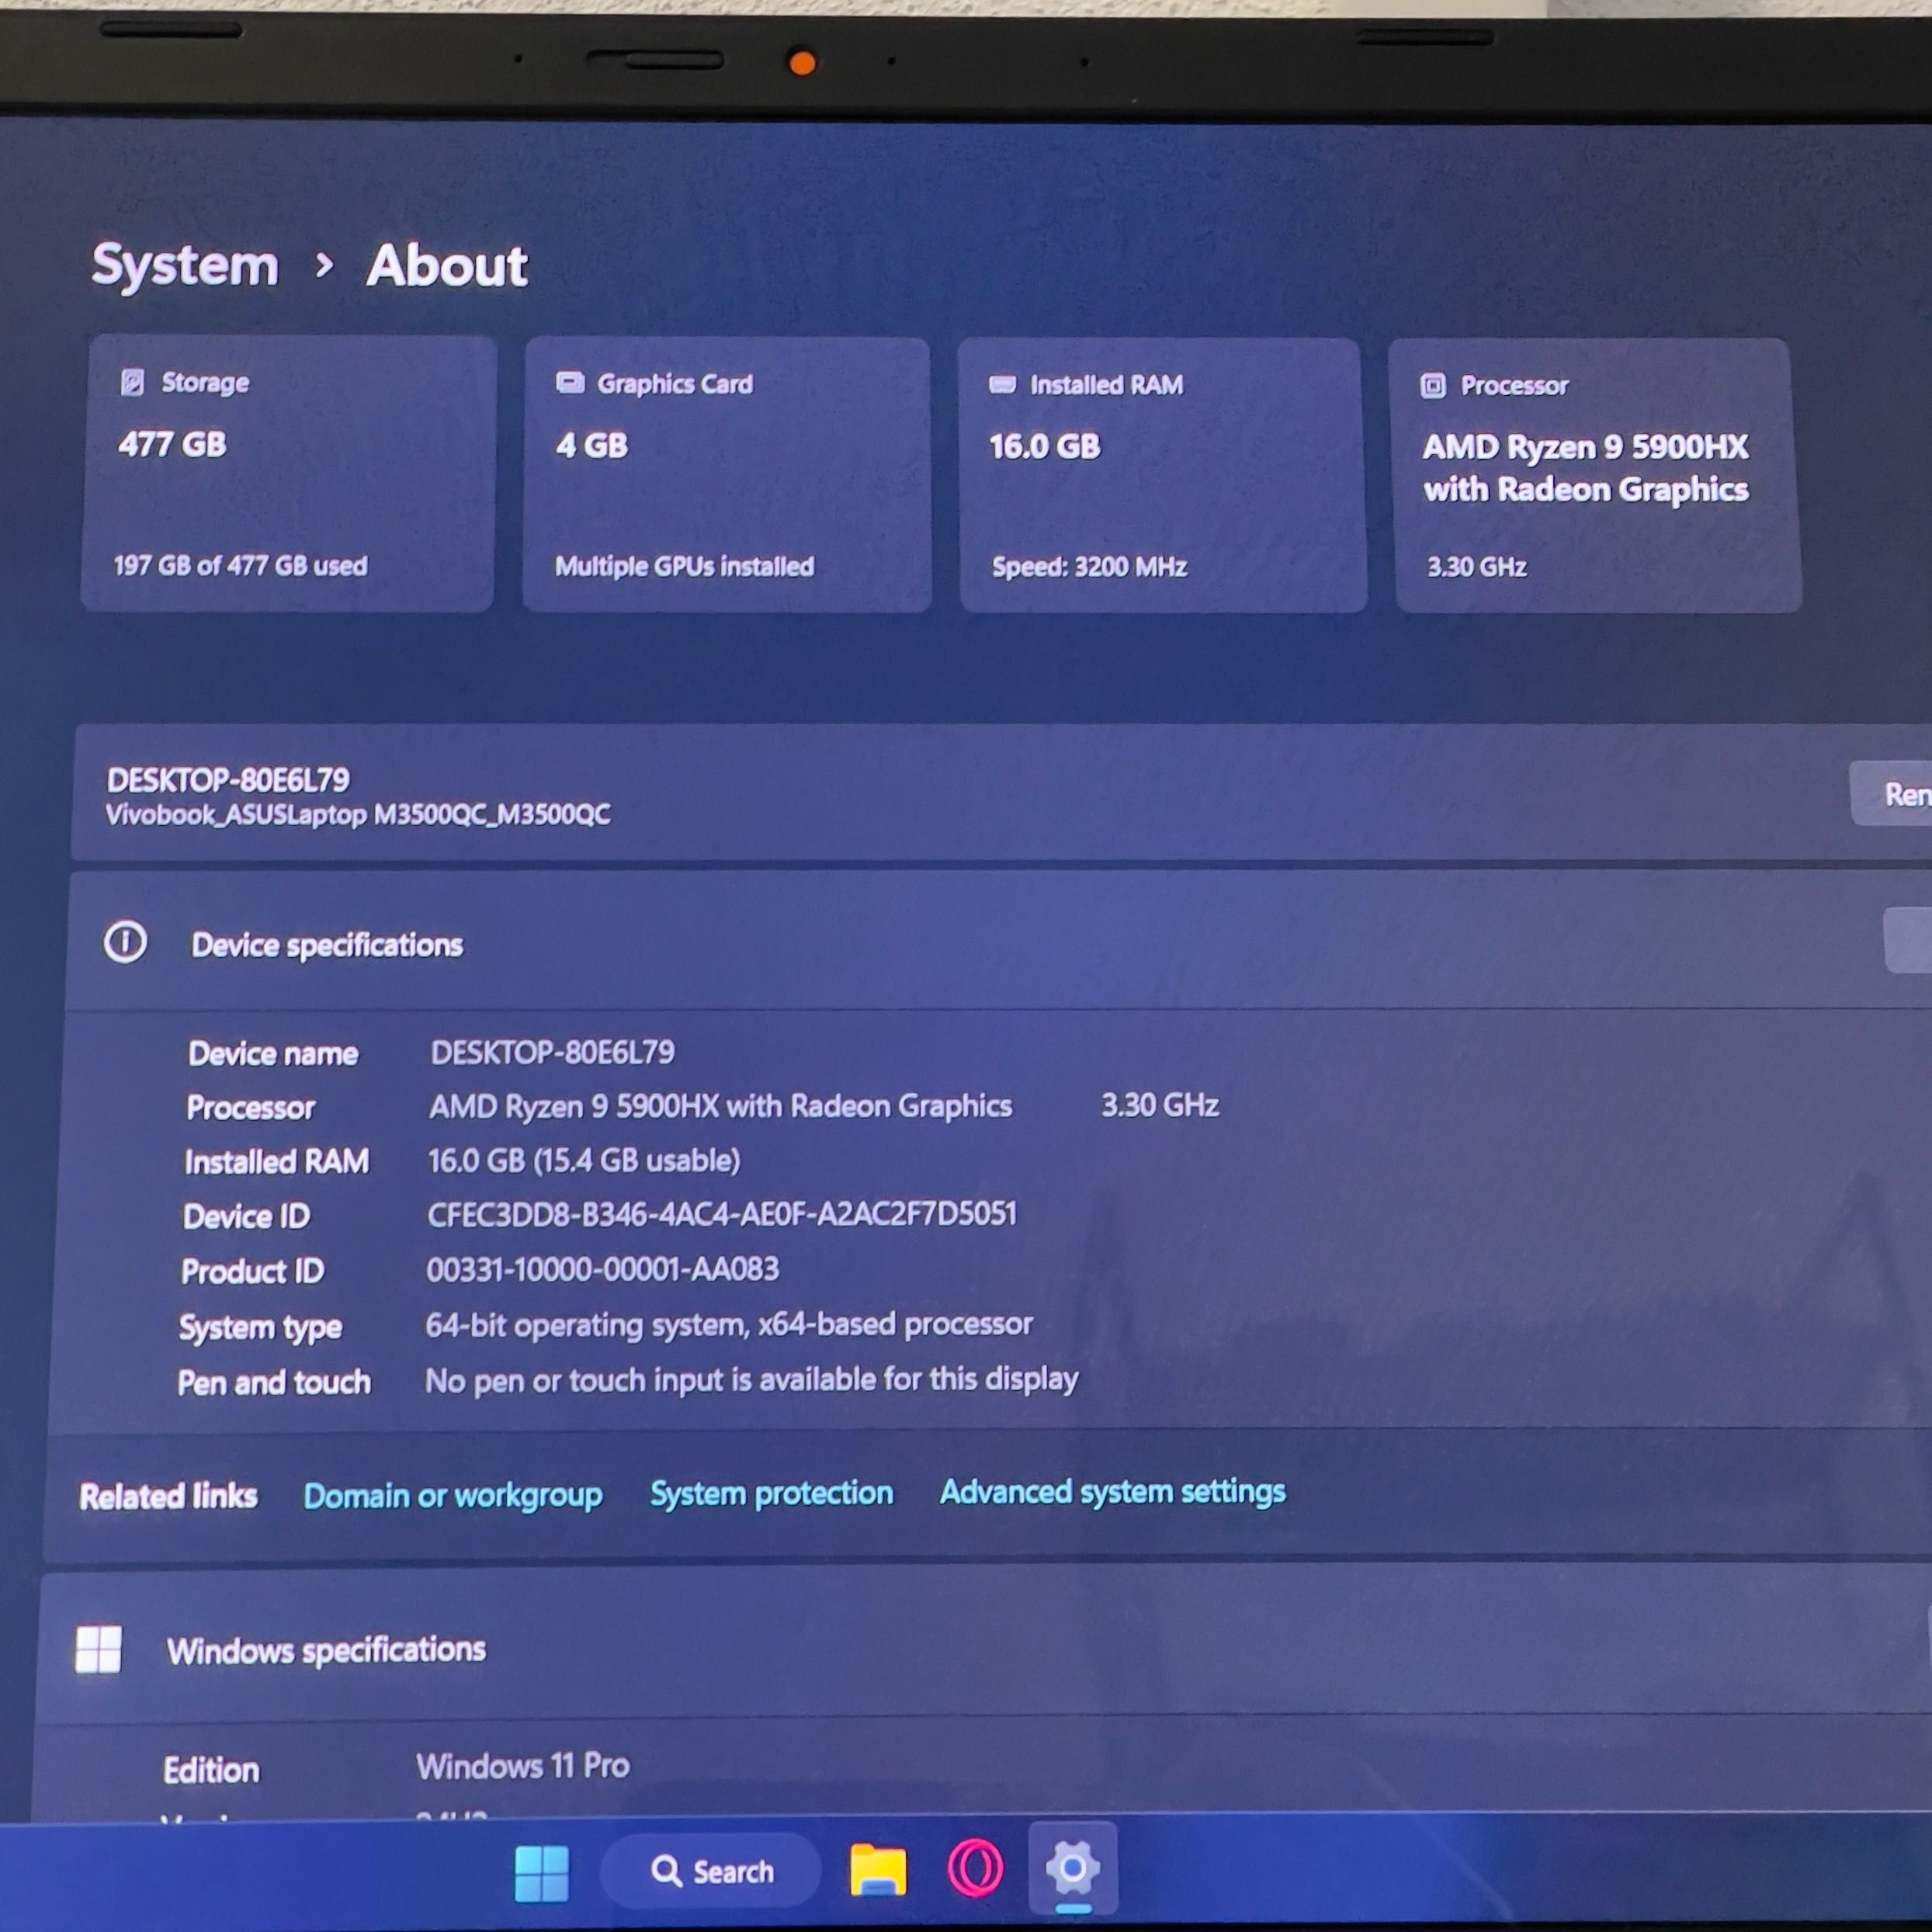Open File Explorer from the taskbar
This screenshot has height=1932, width=1932.
[877, 1870]
